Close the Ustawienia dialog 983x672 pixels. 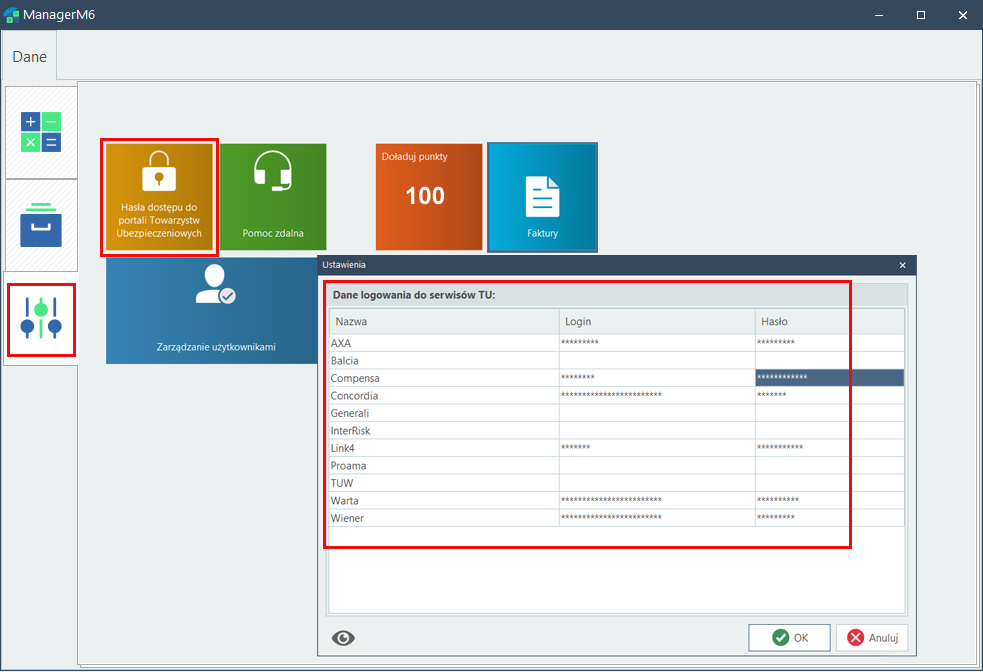903,265
